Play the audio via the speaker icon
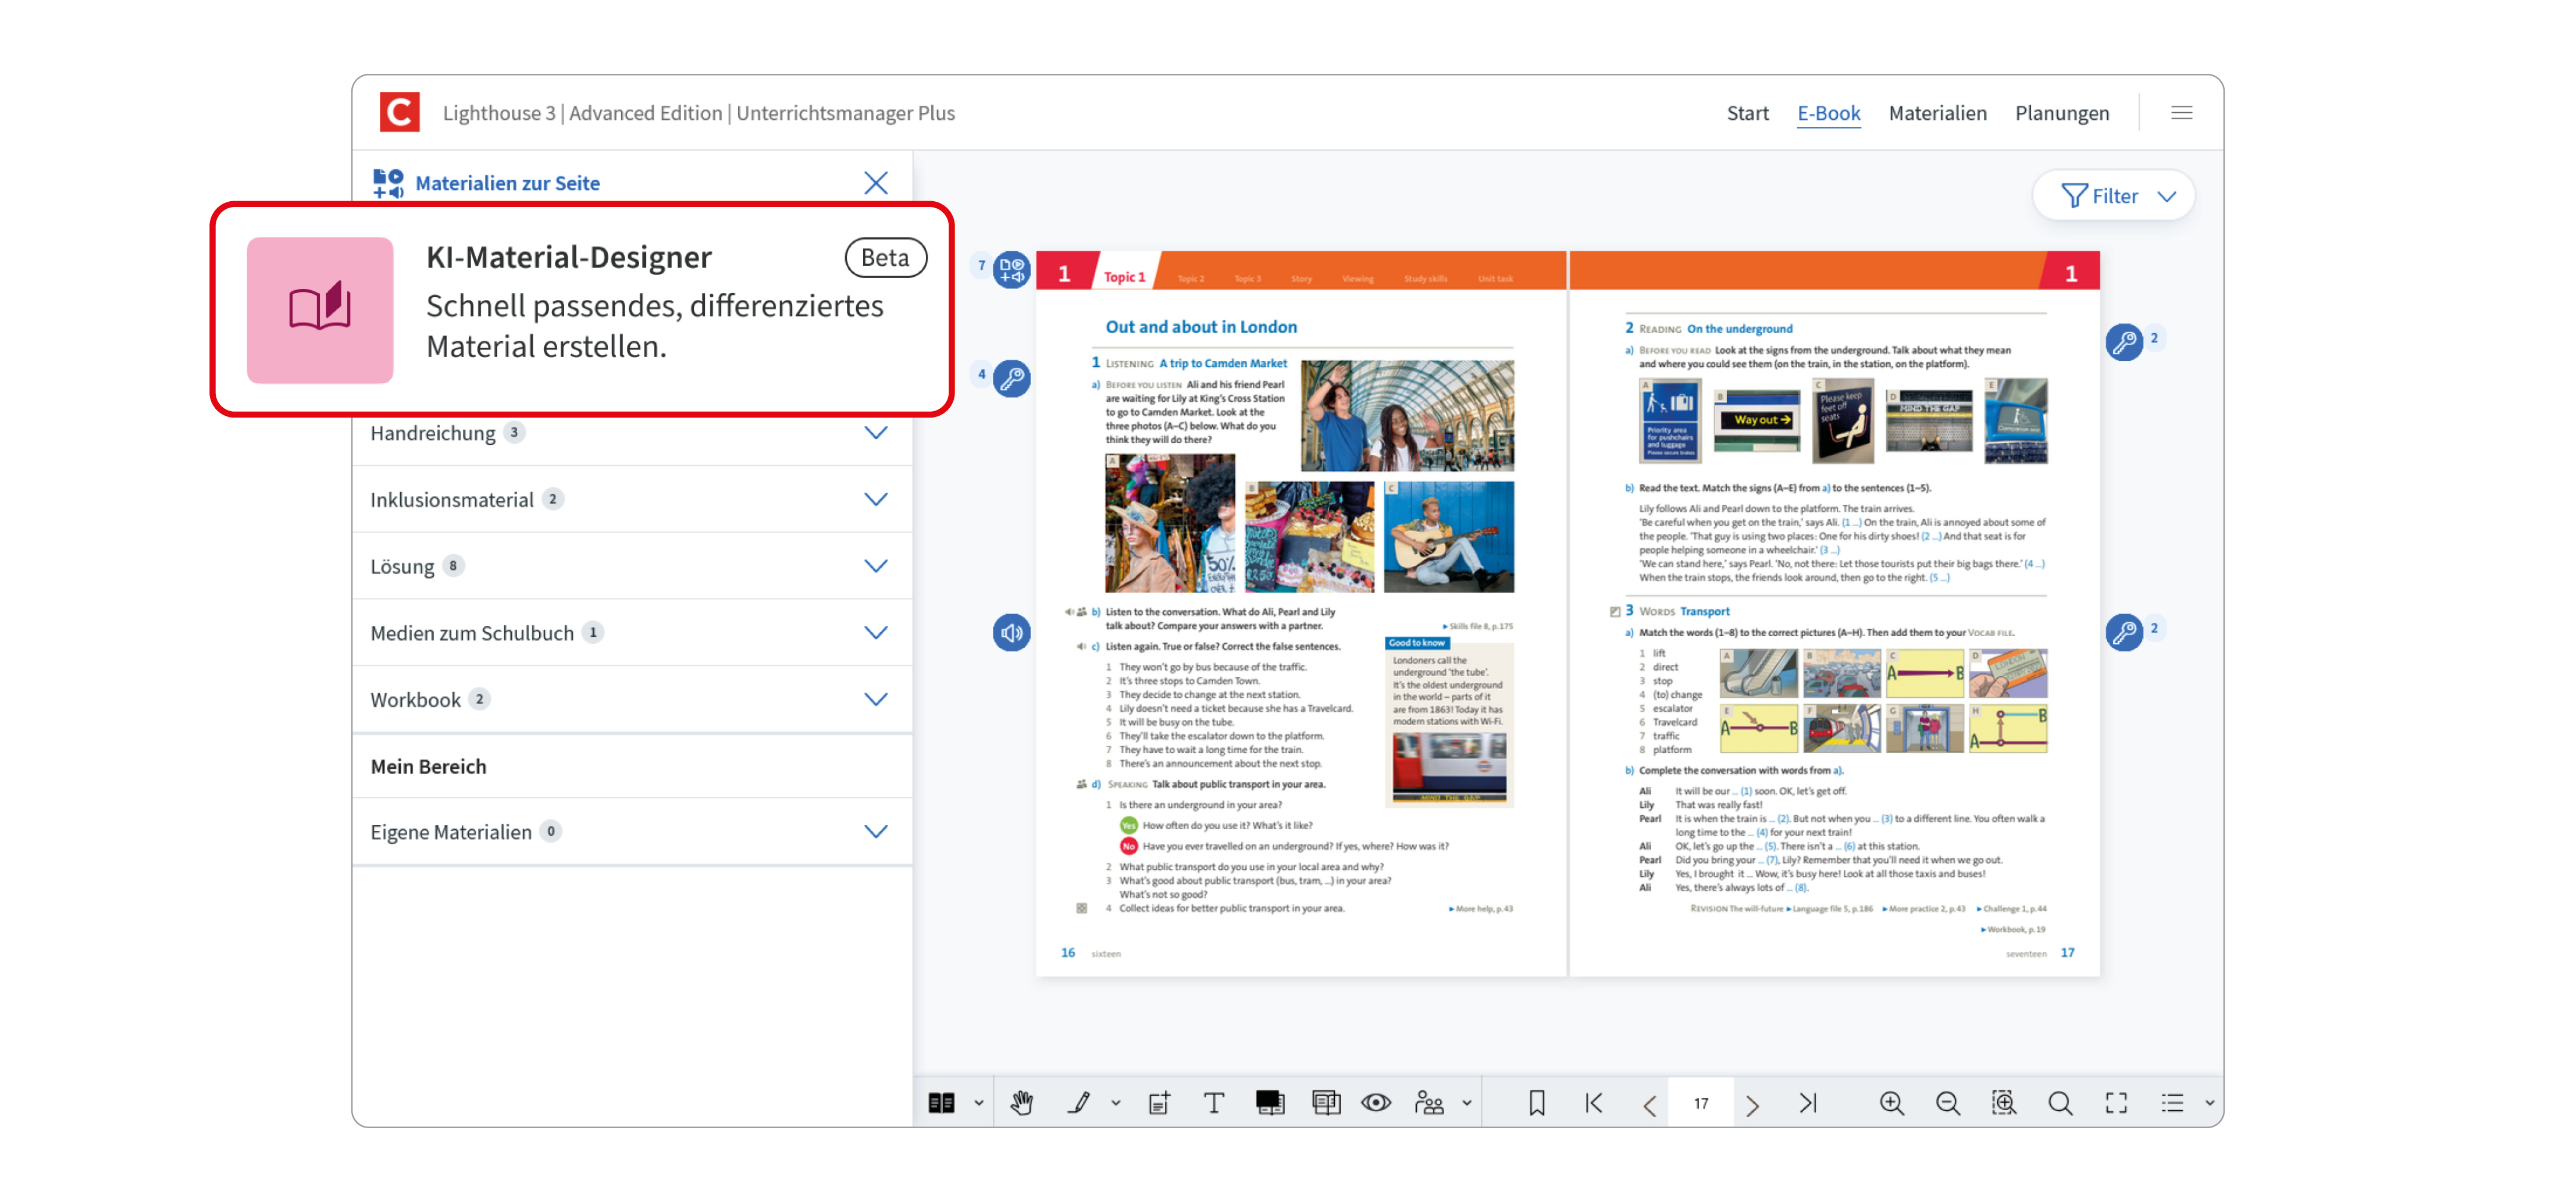The height and width of the screenshot is (1202, 2576). tap(1011, 632)
